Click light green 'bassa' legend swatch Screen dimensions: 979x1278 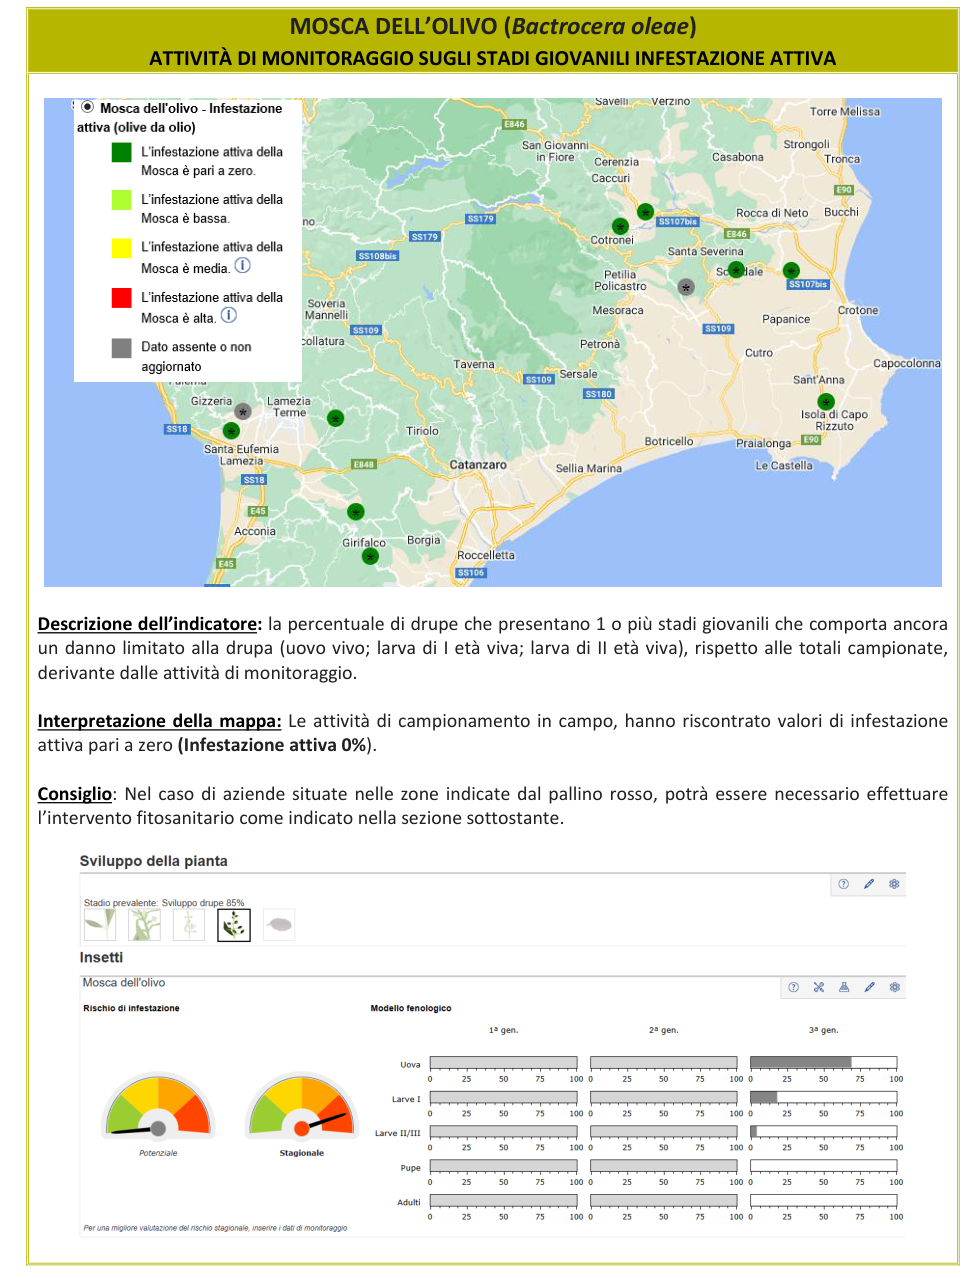pyautogui.click(x=121, y=199)
